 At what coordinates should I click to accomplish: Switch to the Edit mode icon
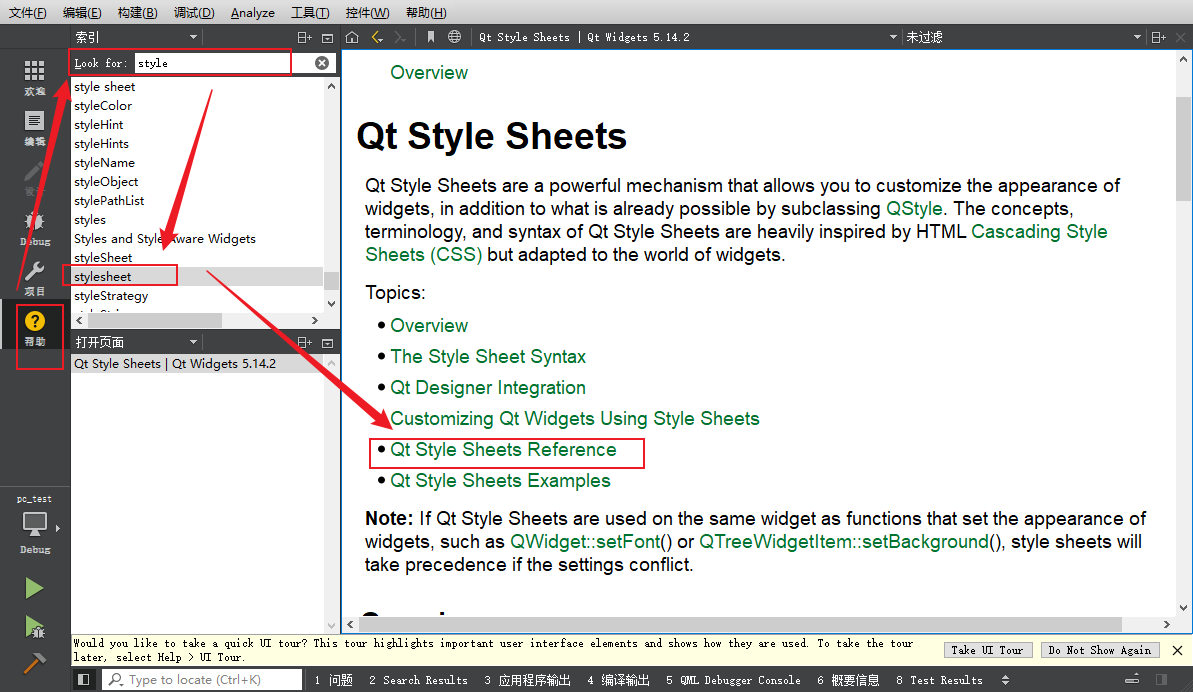(x=34, y=121)
